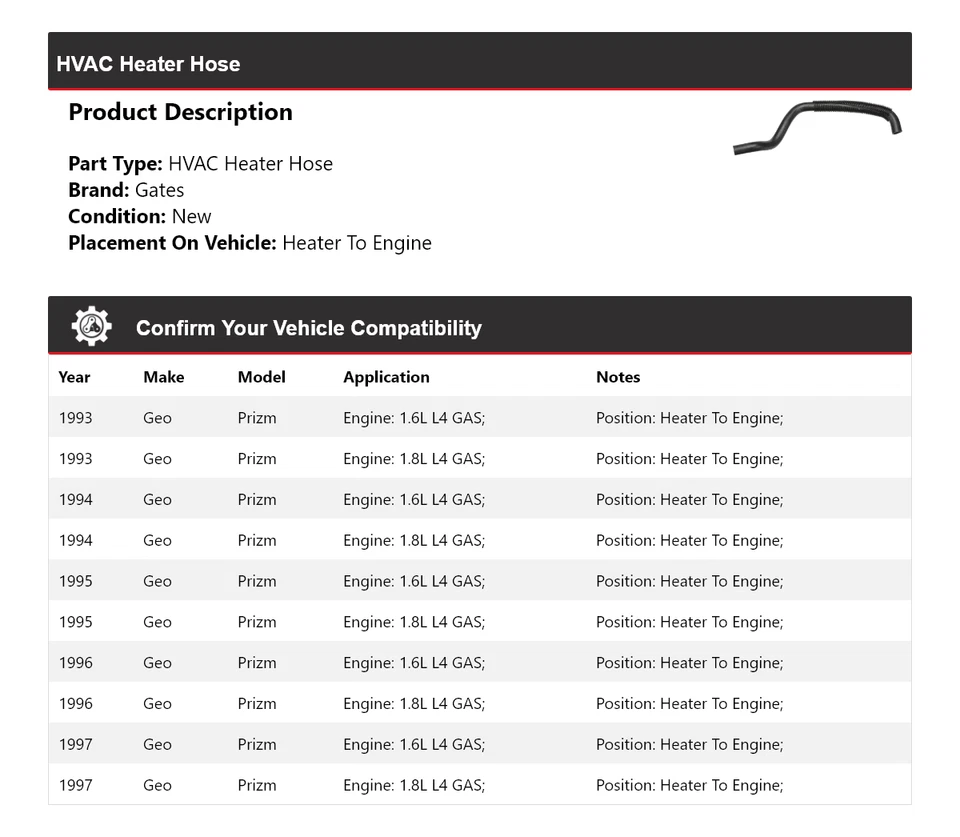Click Notes cell in 1993 1.6L row
This screenshot has width=960, height=837.
(x=689, y=418)
